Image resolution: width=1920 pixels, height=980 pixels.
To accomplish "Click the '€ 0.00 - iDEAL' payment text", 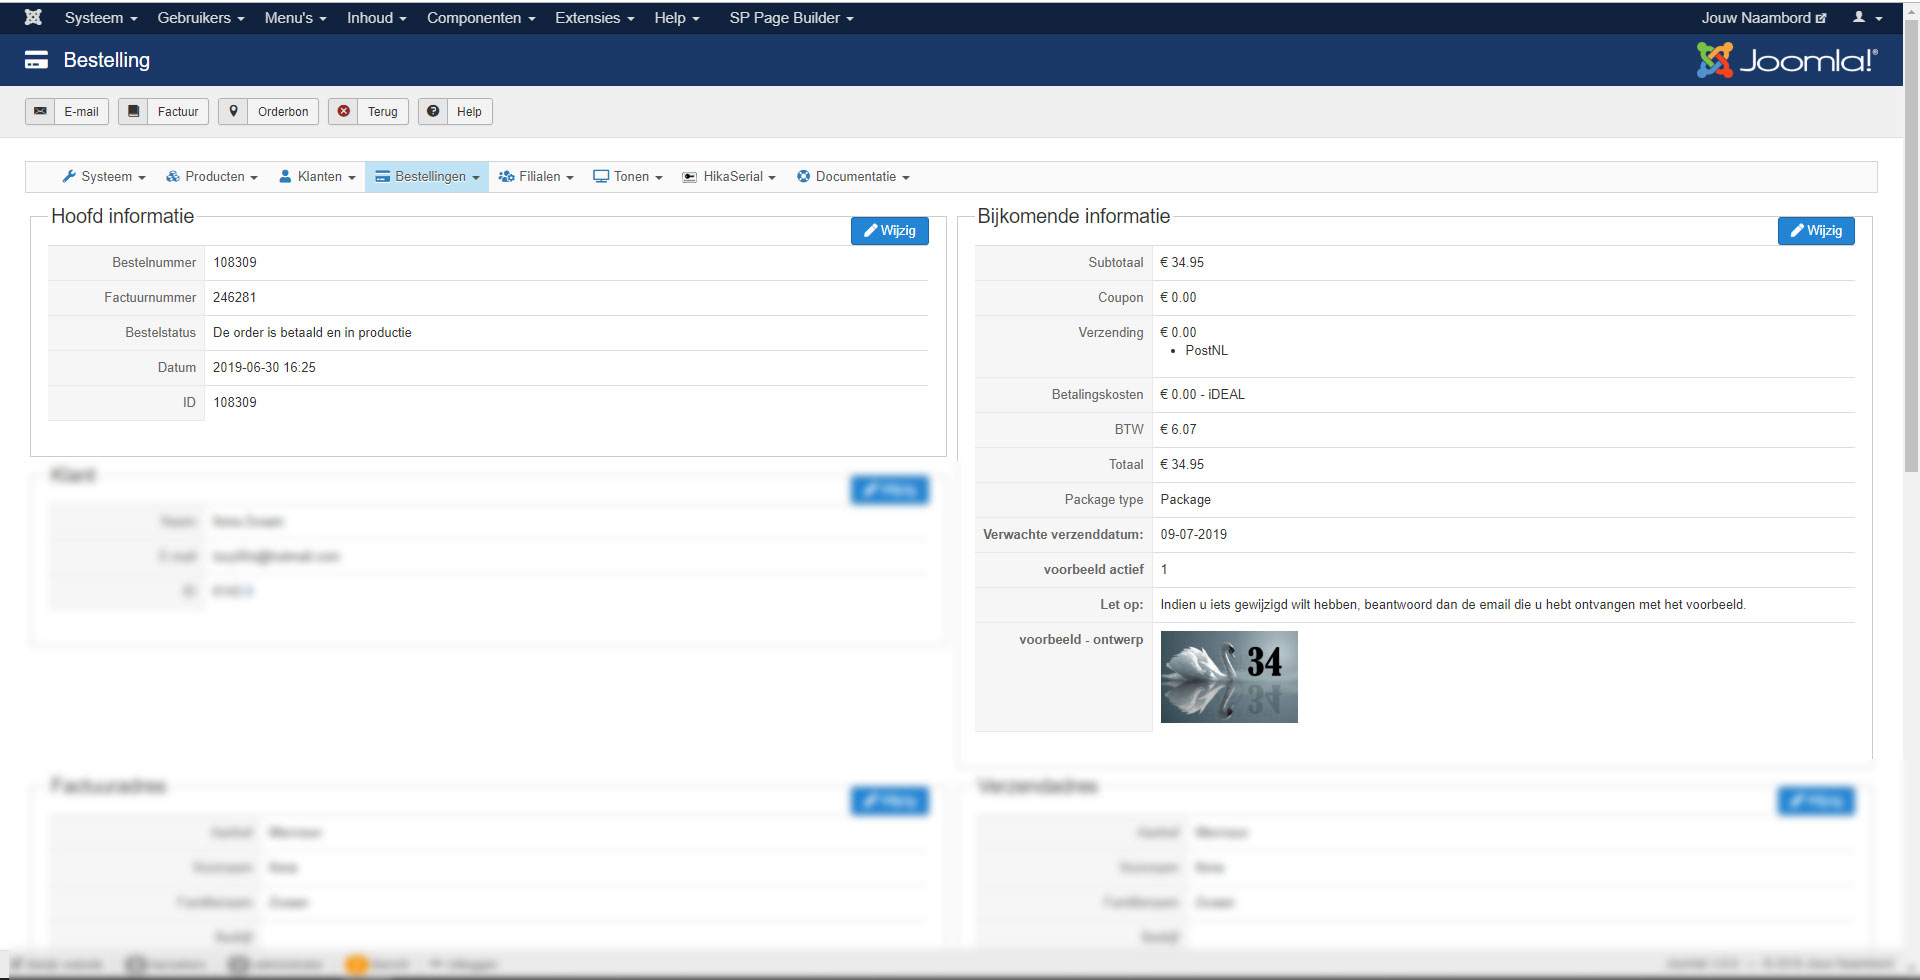I will (x=1203, y=395).
